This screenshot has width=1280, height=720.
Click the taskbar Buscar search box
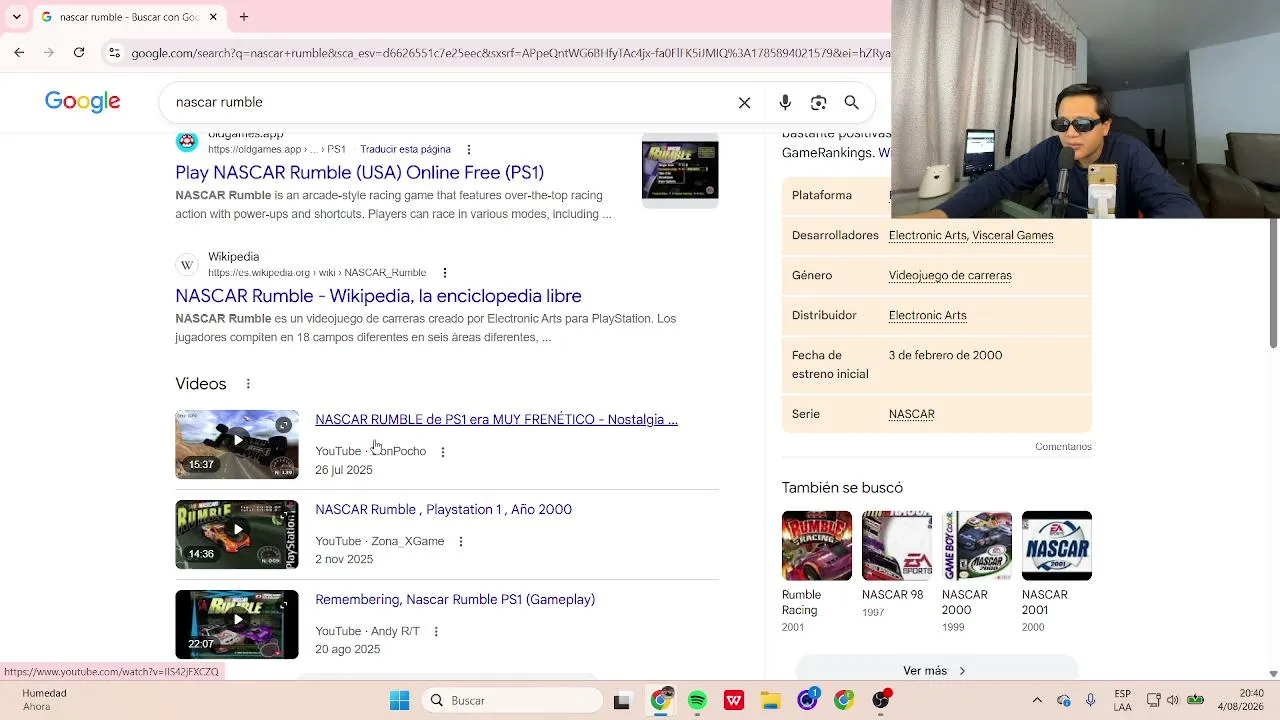point(510,700)
